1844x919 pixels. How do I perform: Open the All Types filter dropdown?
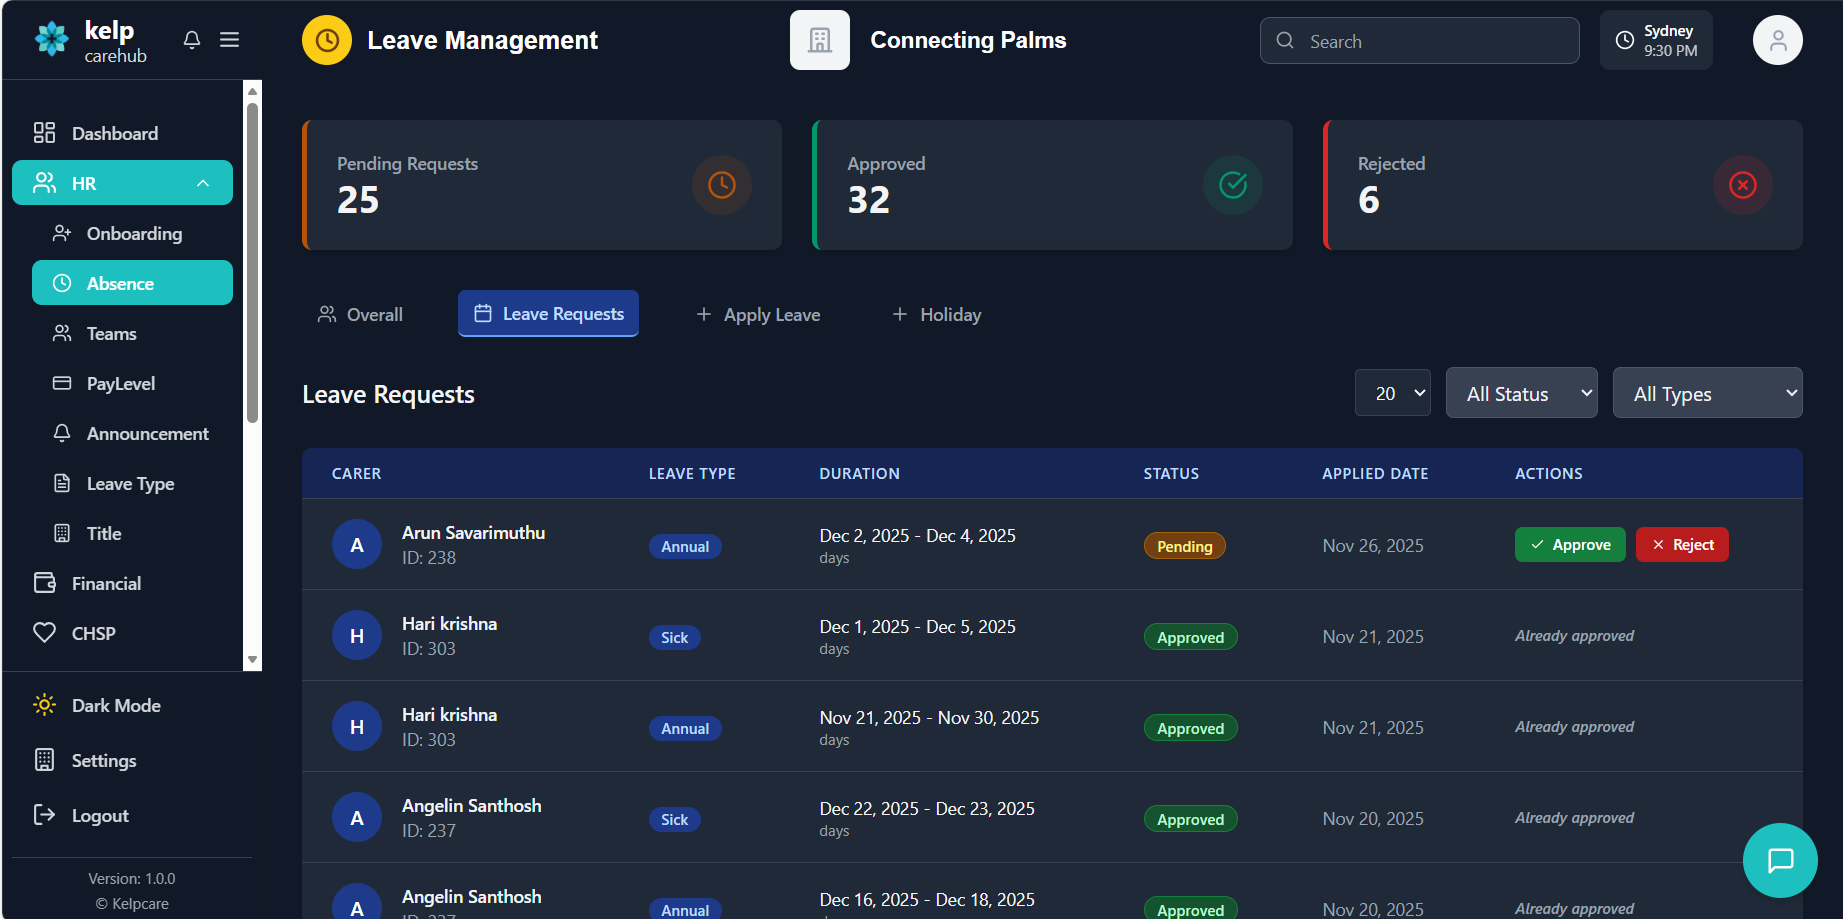pos(1707,394)
